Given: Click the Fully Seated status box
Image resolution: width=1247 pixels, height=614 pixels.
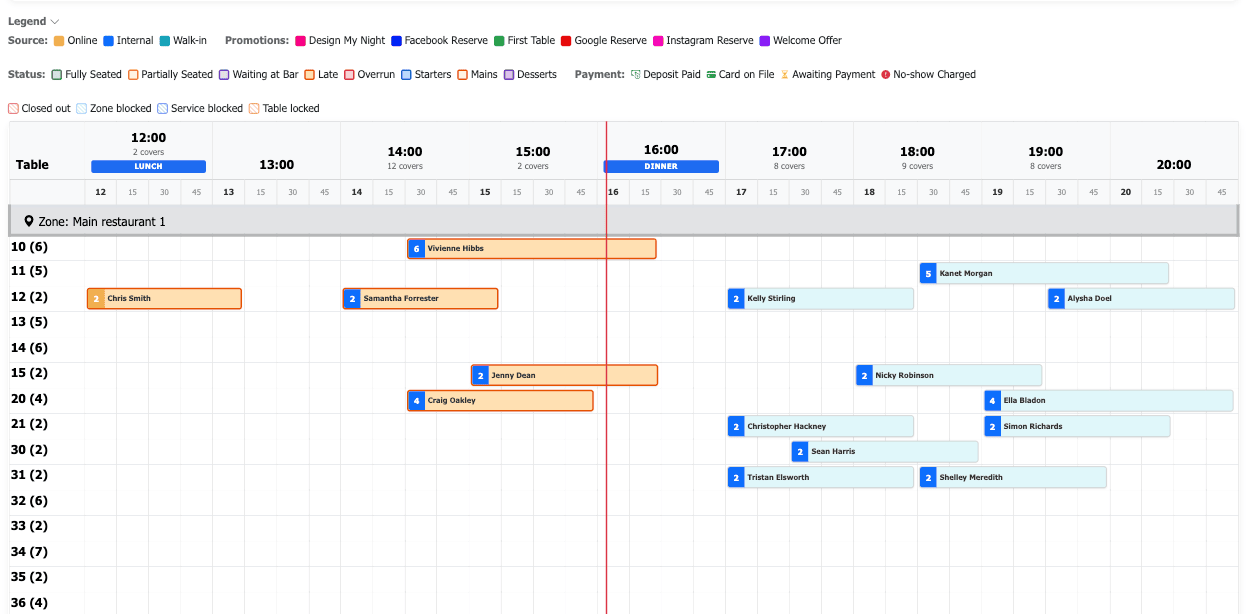Looking at the screenshot, I should click(57, 75).
